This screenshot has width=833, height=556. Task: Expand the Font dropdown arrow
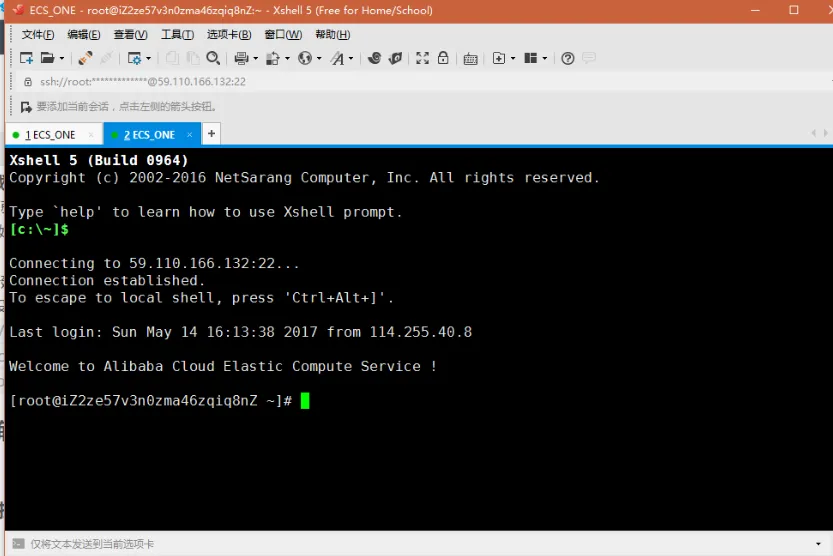[351, 58]
